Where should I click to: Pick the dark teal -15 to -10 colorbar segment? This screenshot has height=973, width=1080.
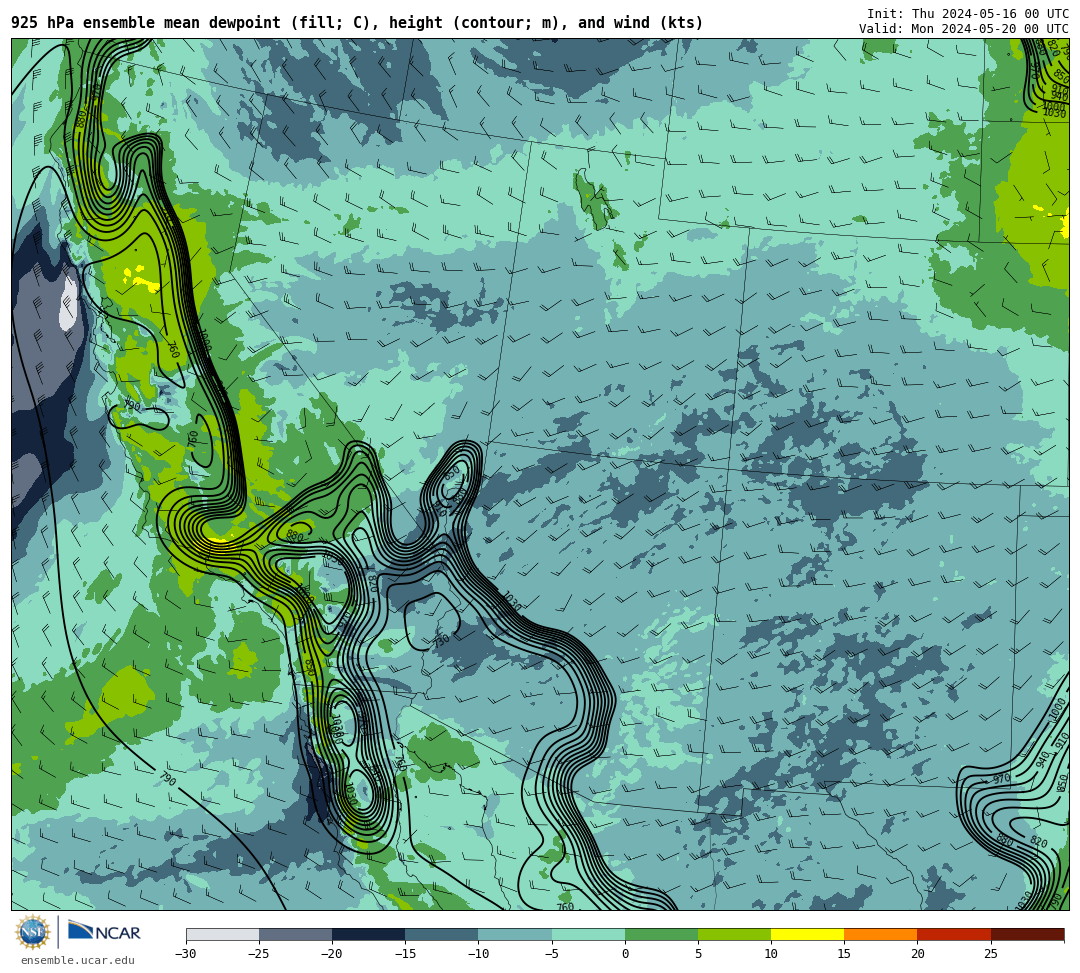(442, 934)
